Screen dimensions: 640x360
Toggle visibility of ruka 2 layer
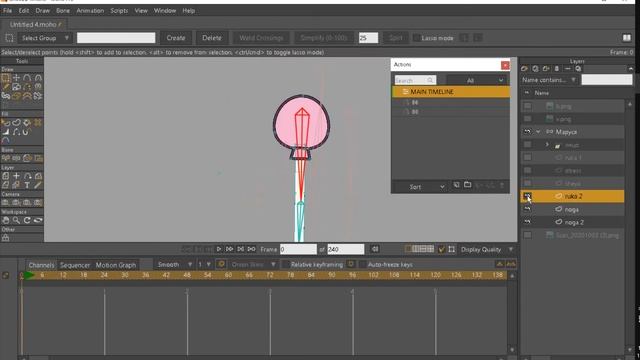click(527, 196)
